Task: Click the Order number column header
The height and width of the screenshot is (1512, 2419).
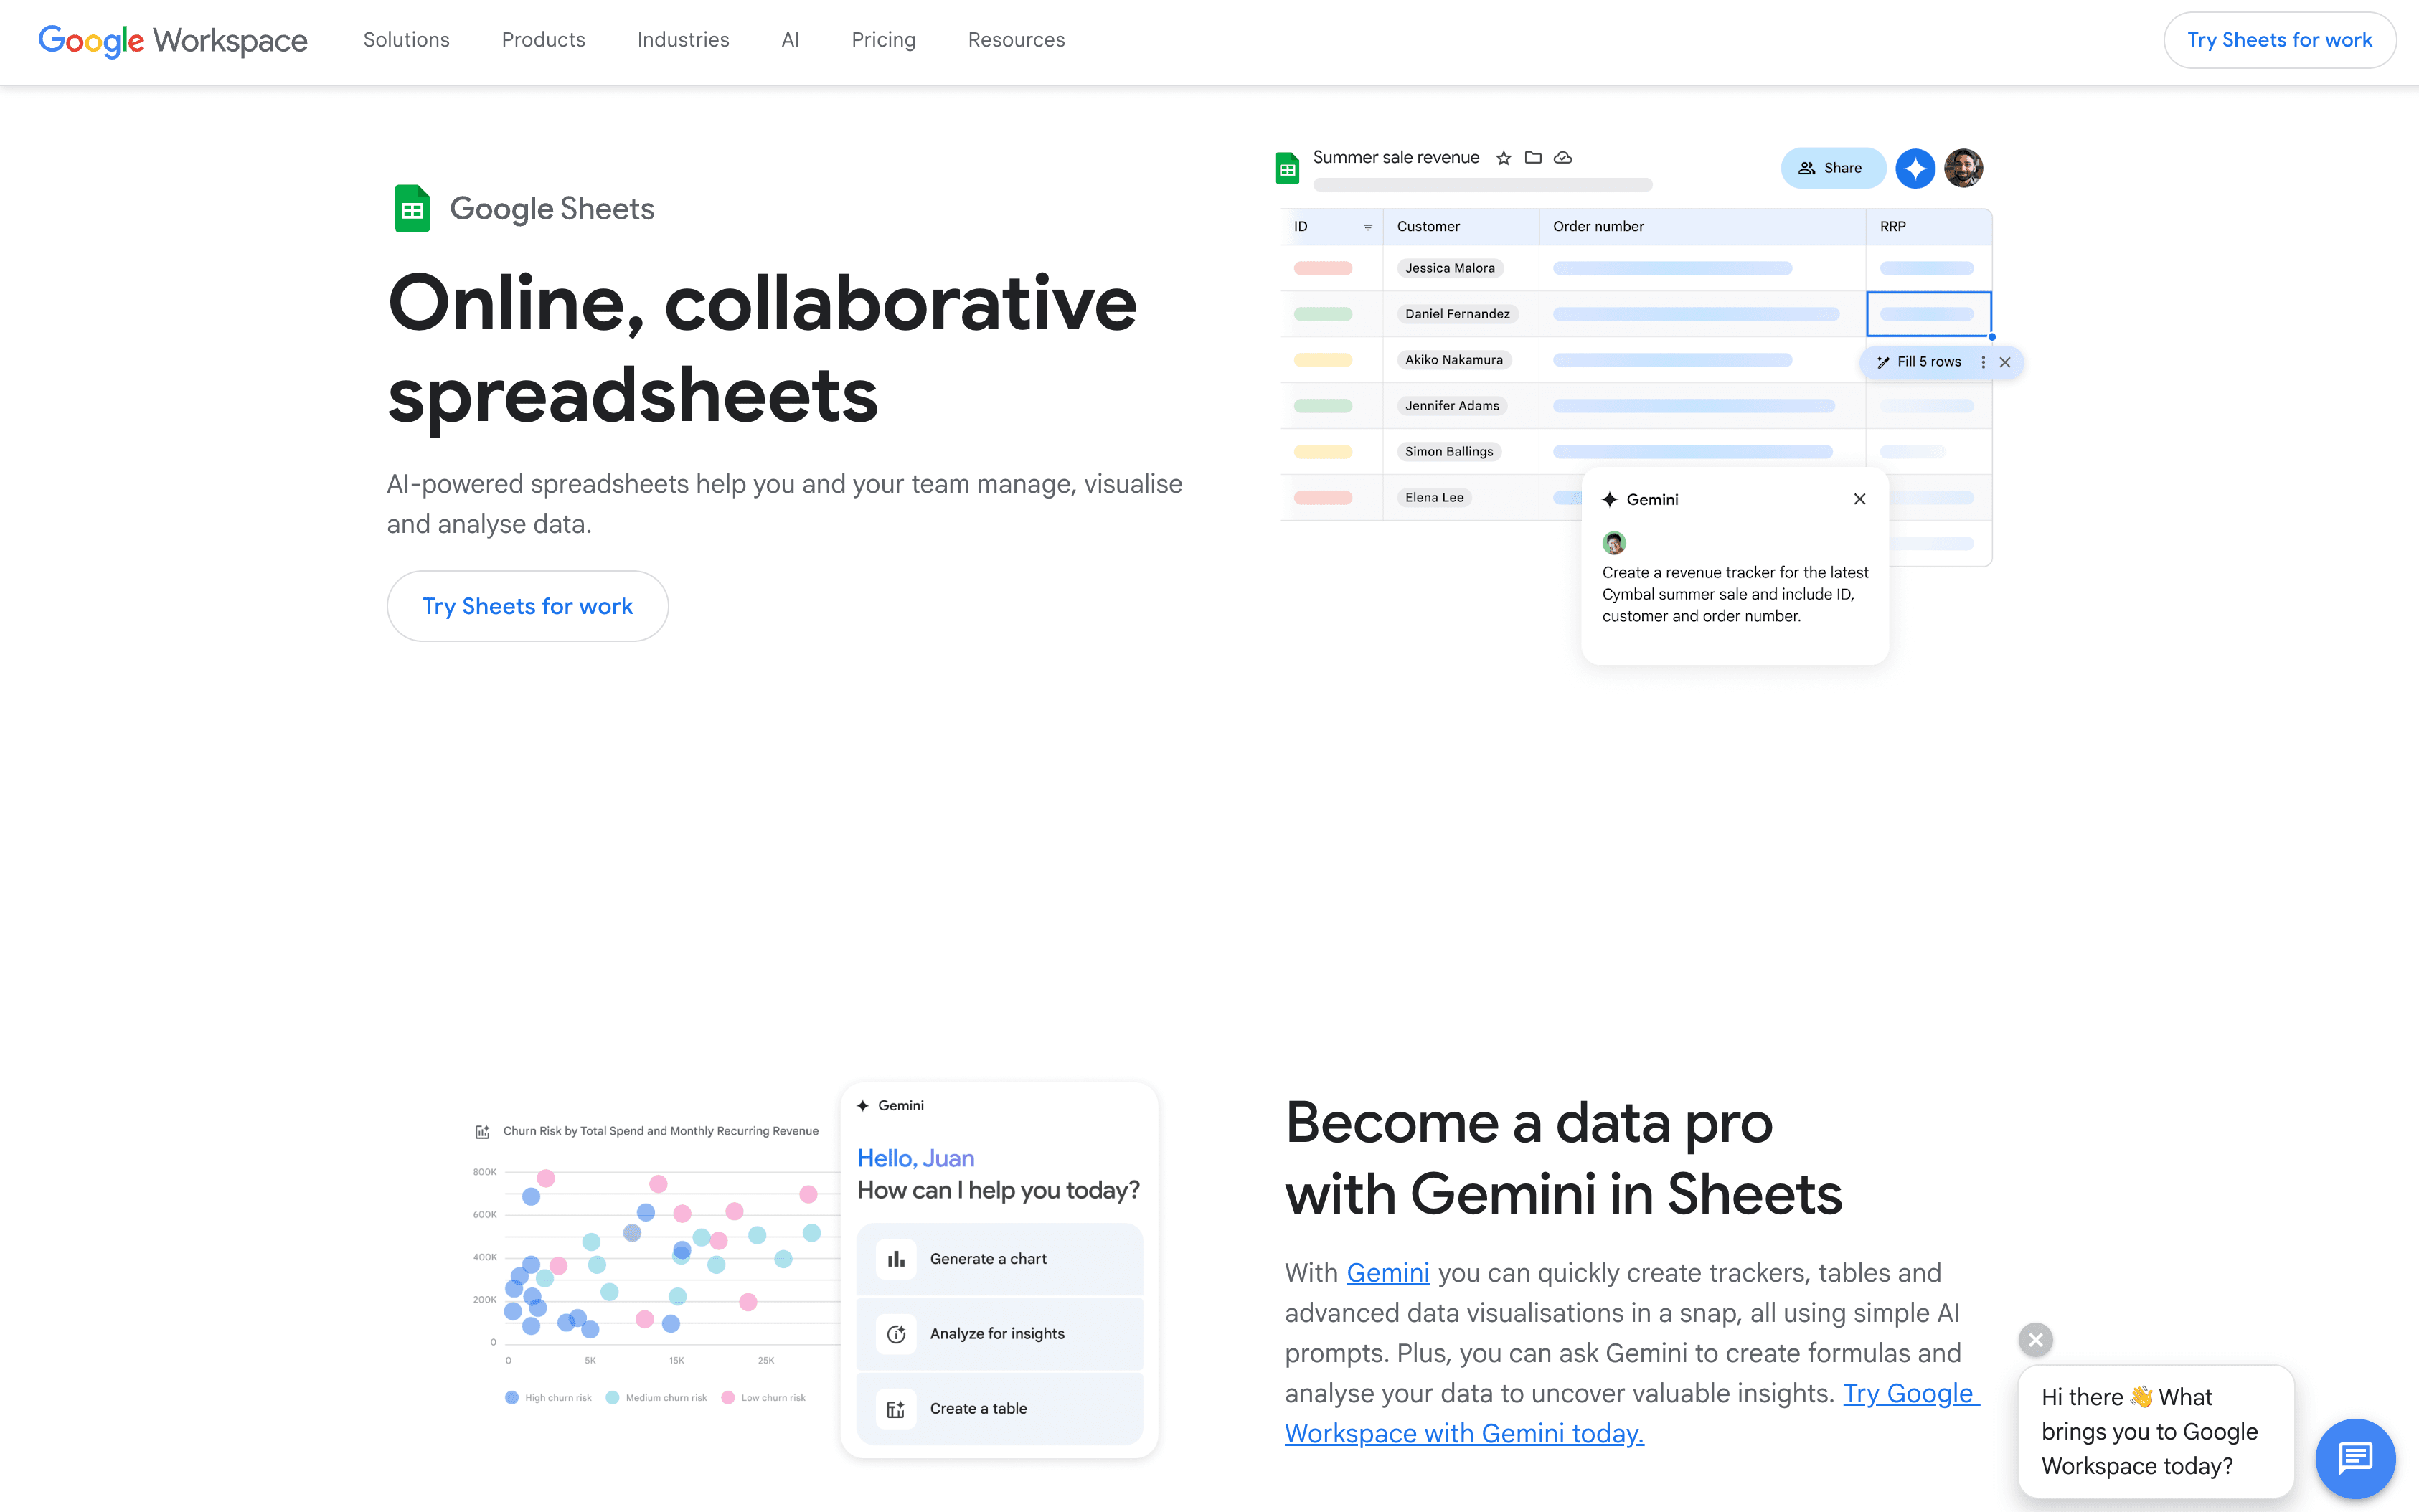Action: pos(1701,227)
